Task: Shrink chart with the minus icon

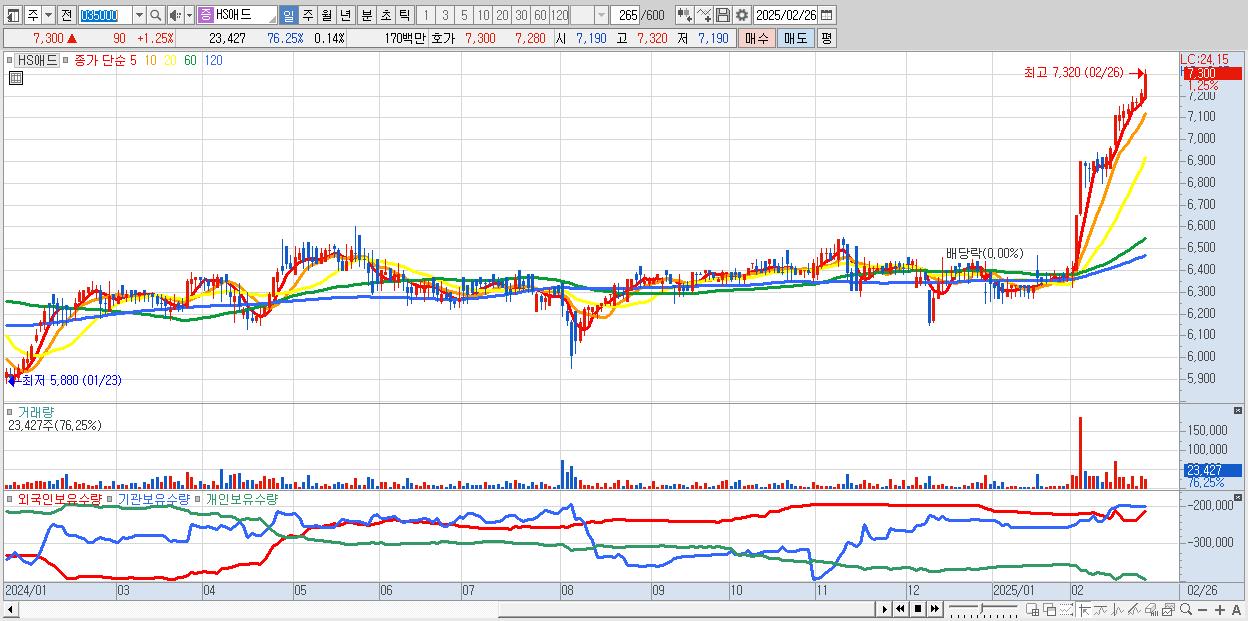Action: tap(1203, 609)
